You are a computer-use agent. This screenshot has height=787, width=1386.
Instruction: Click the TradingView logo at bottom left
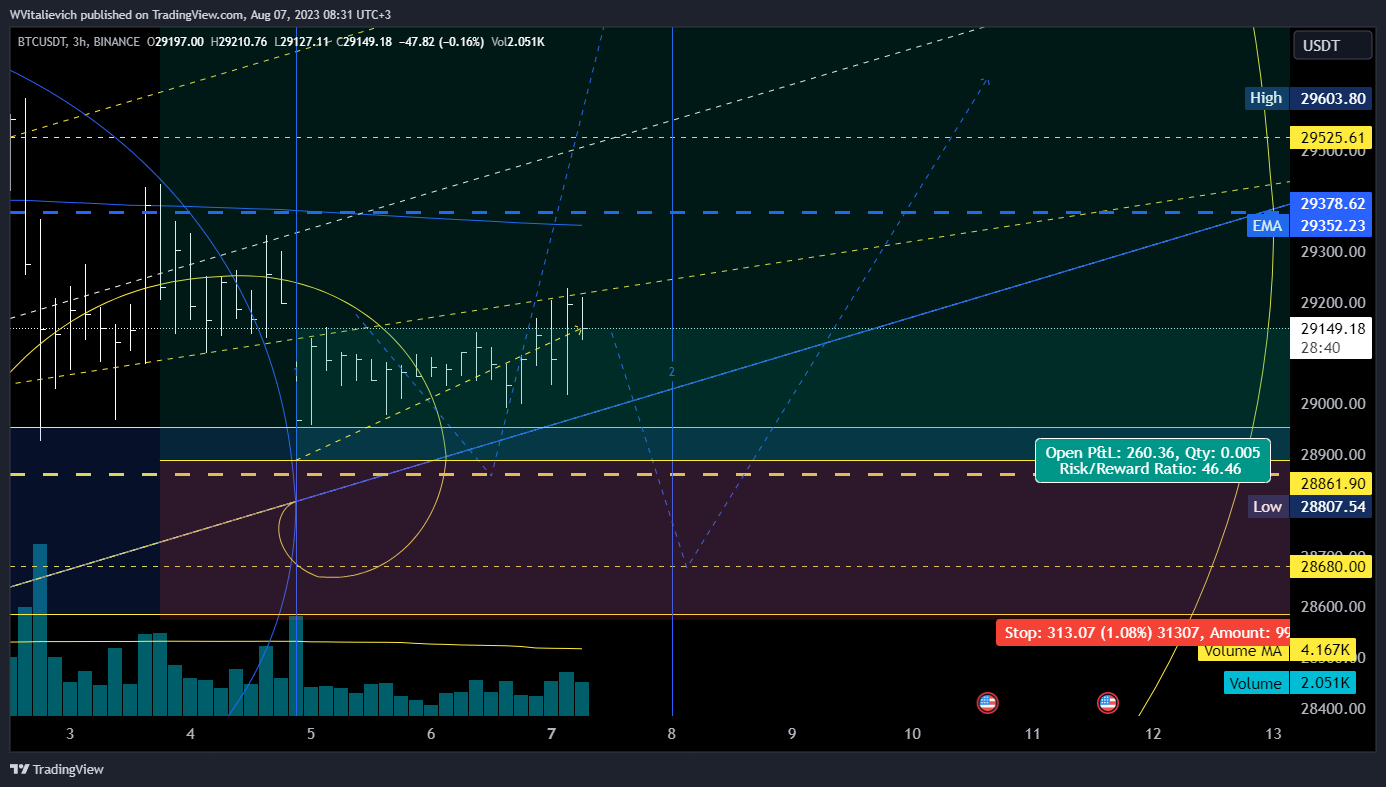57,769
